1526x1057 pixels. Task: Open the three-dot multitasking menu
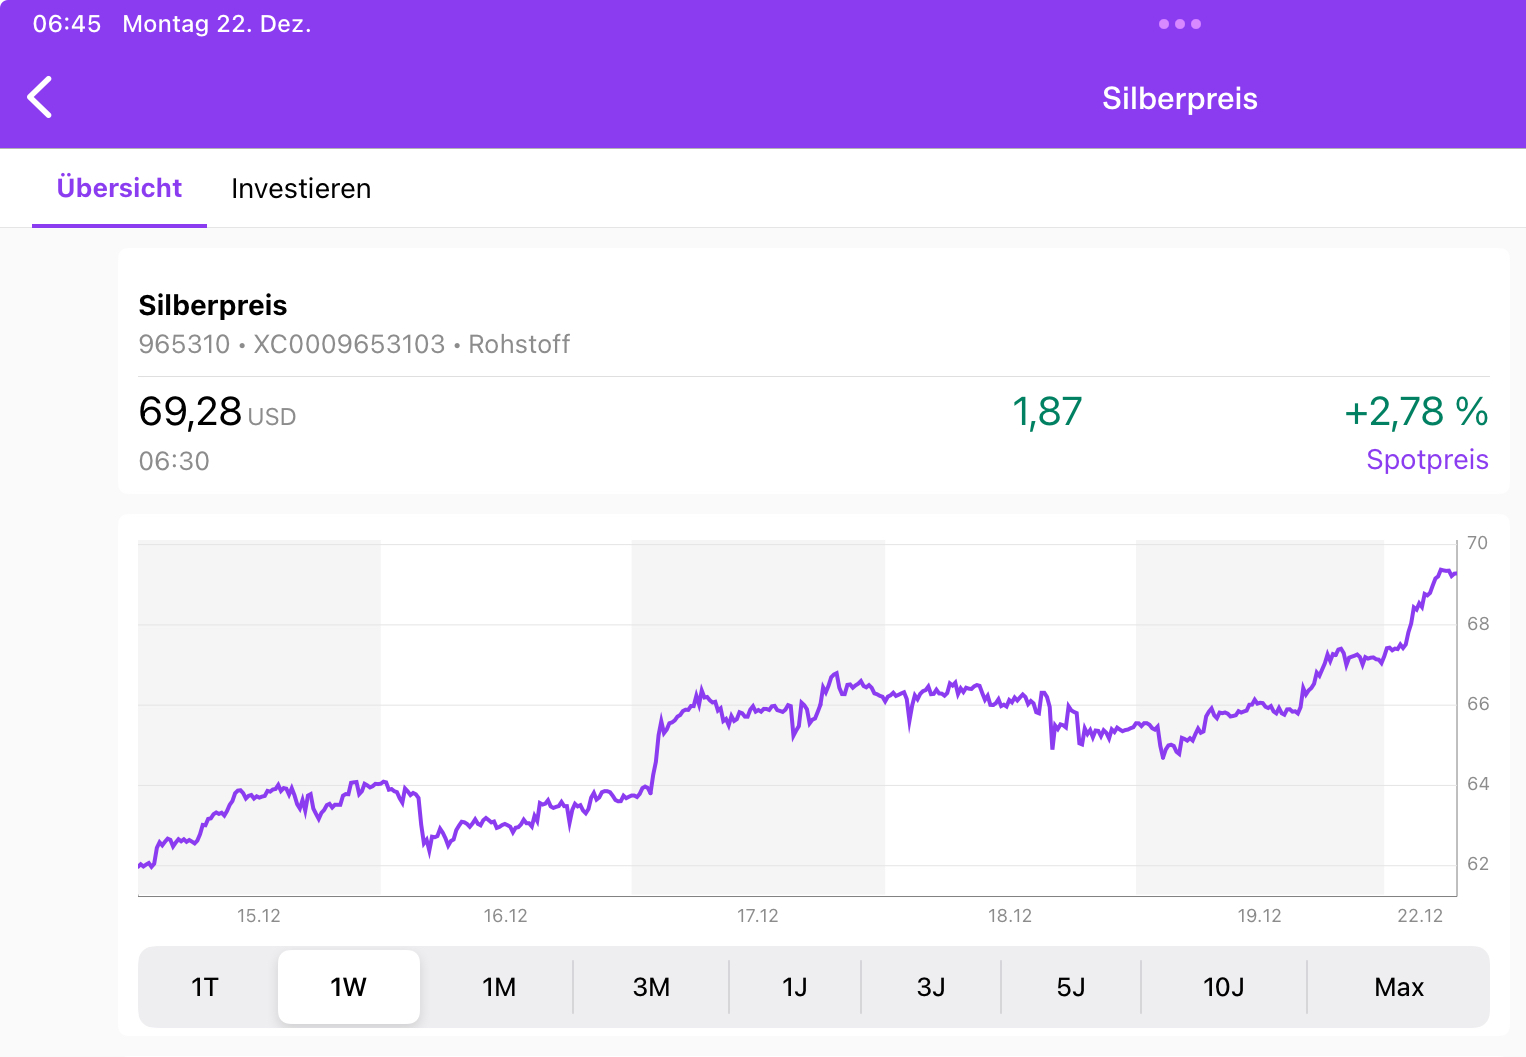tap(1179, 24)
